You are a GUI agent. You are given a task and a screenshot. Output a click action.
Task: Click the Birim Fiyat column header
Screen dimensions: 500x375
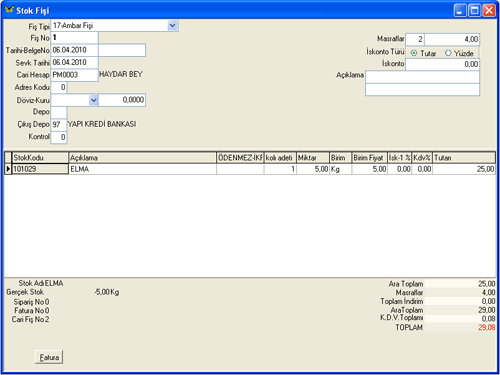369,158
